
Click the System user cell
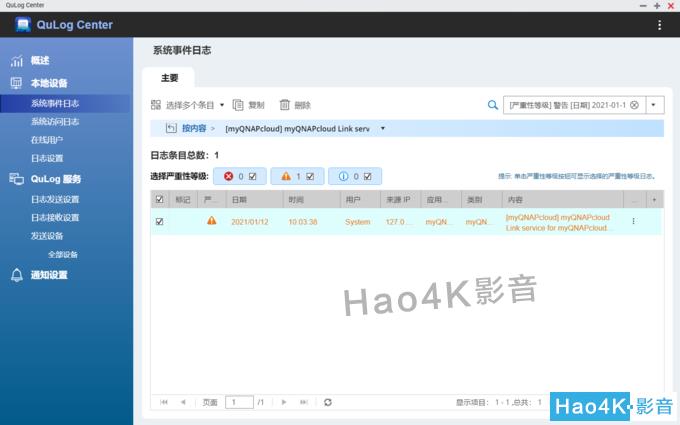coord(358,222)
